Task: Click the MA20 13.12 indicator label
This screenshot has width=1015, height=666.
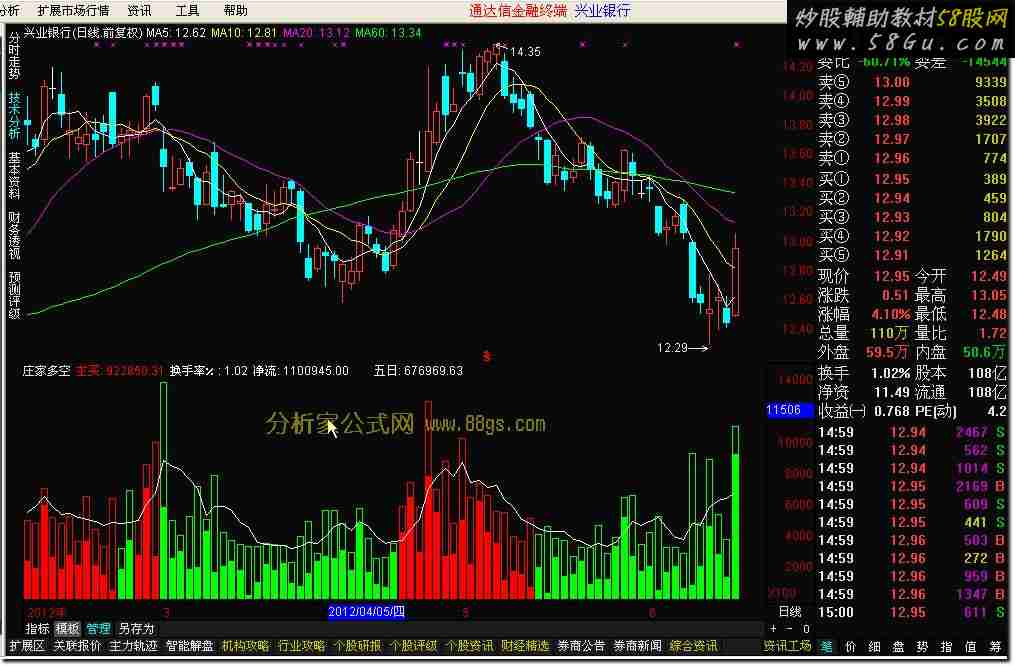Action: click(x=317, y=32)
